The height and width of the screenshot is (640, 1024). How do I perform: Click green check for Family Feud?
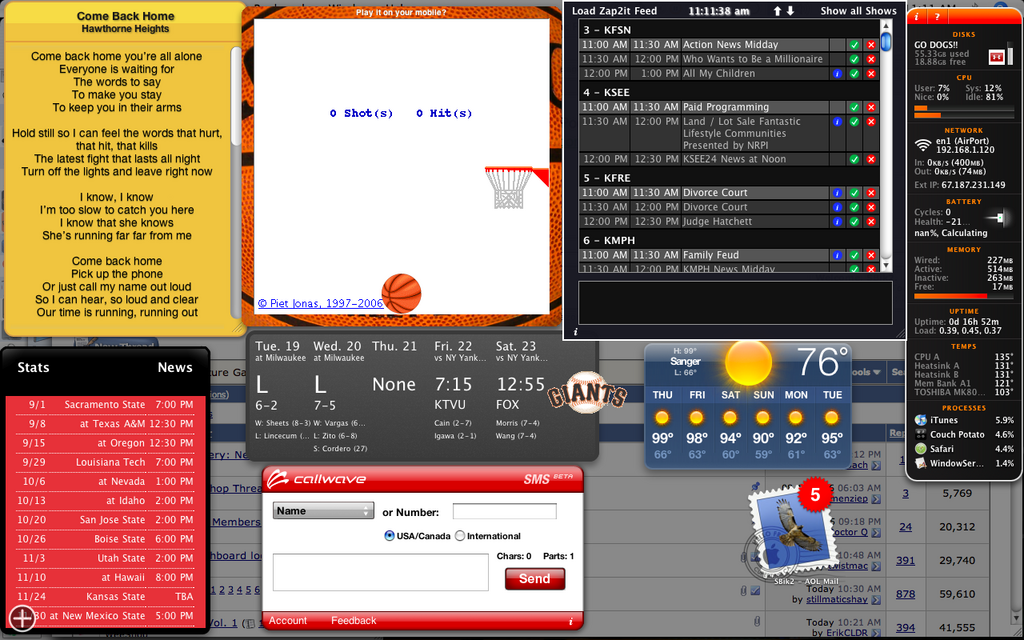point(854,255)
